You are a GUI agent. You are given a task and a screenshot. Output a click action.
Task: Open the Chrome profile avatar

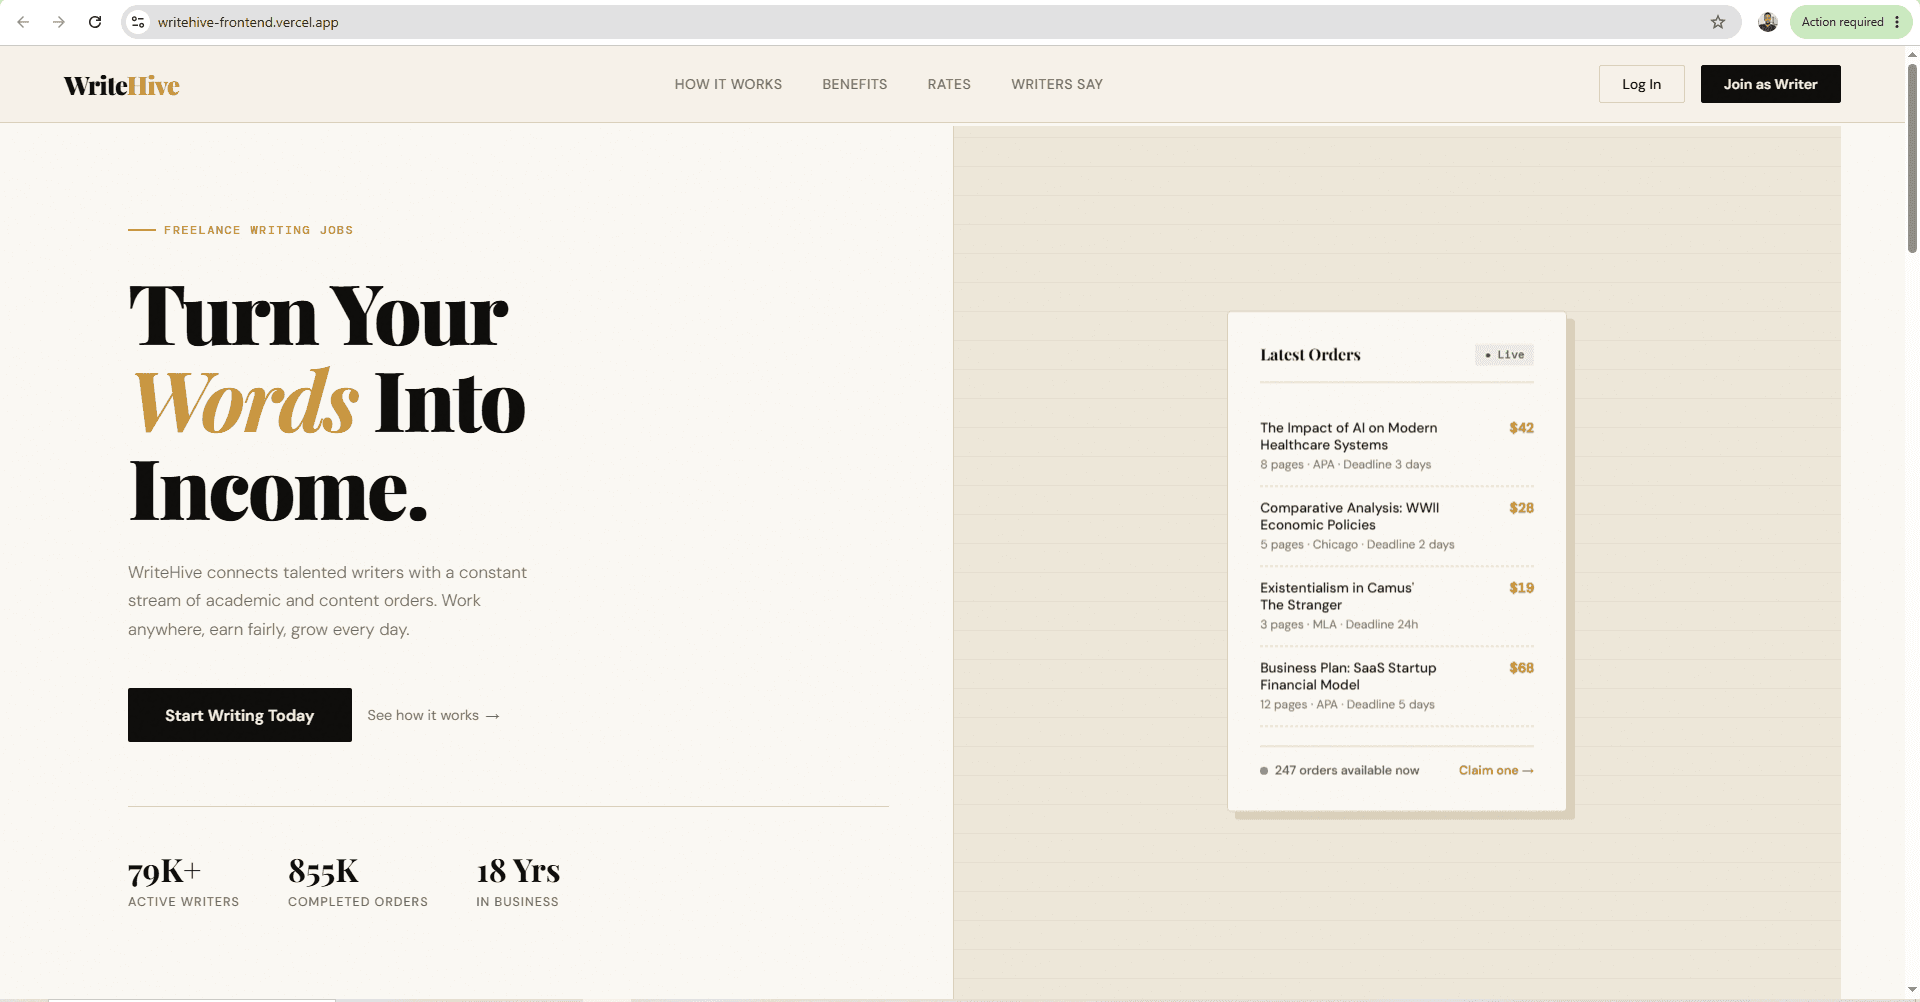(1768, 22)
